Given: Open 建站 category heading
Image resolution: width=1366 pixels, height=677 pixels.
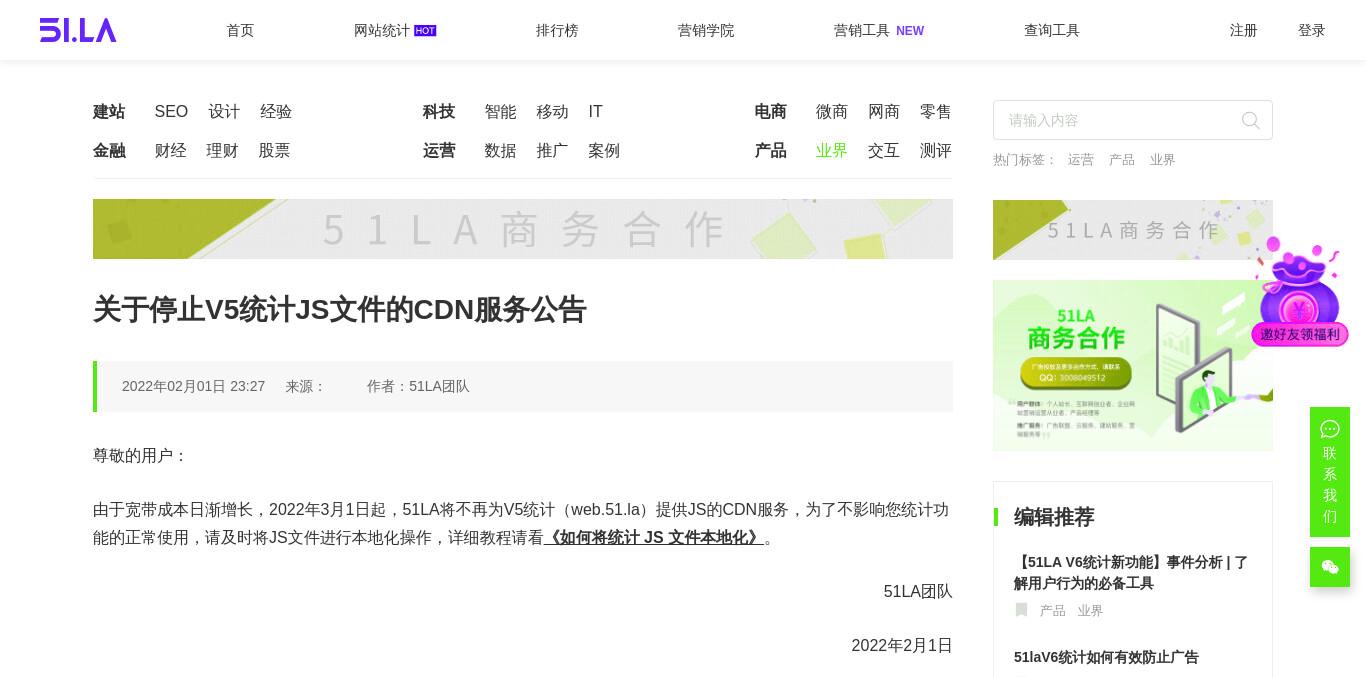Looking at the screenshot, I should (x=109, y=112).
